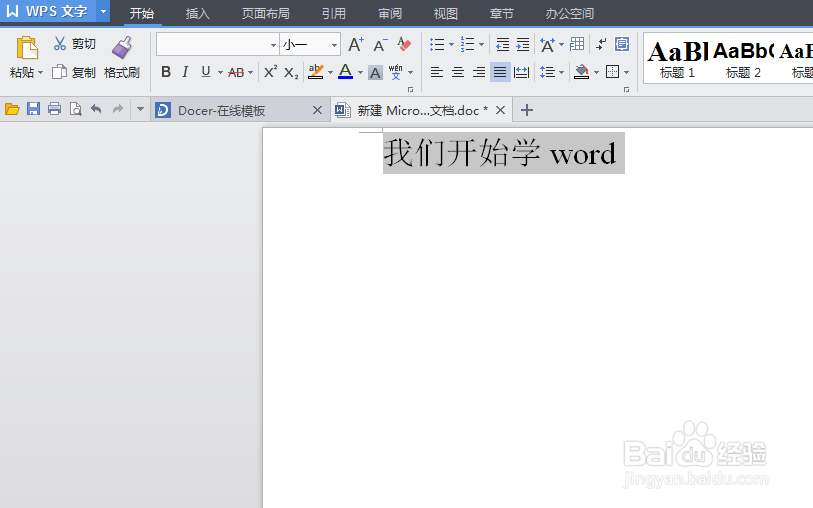Toggle Bold formatting
The width and height of the screenshot is (813, 508).
166,72
